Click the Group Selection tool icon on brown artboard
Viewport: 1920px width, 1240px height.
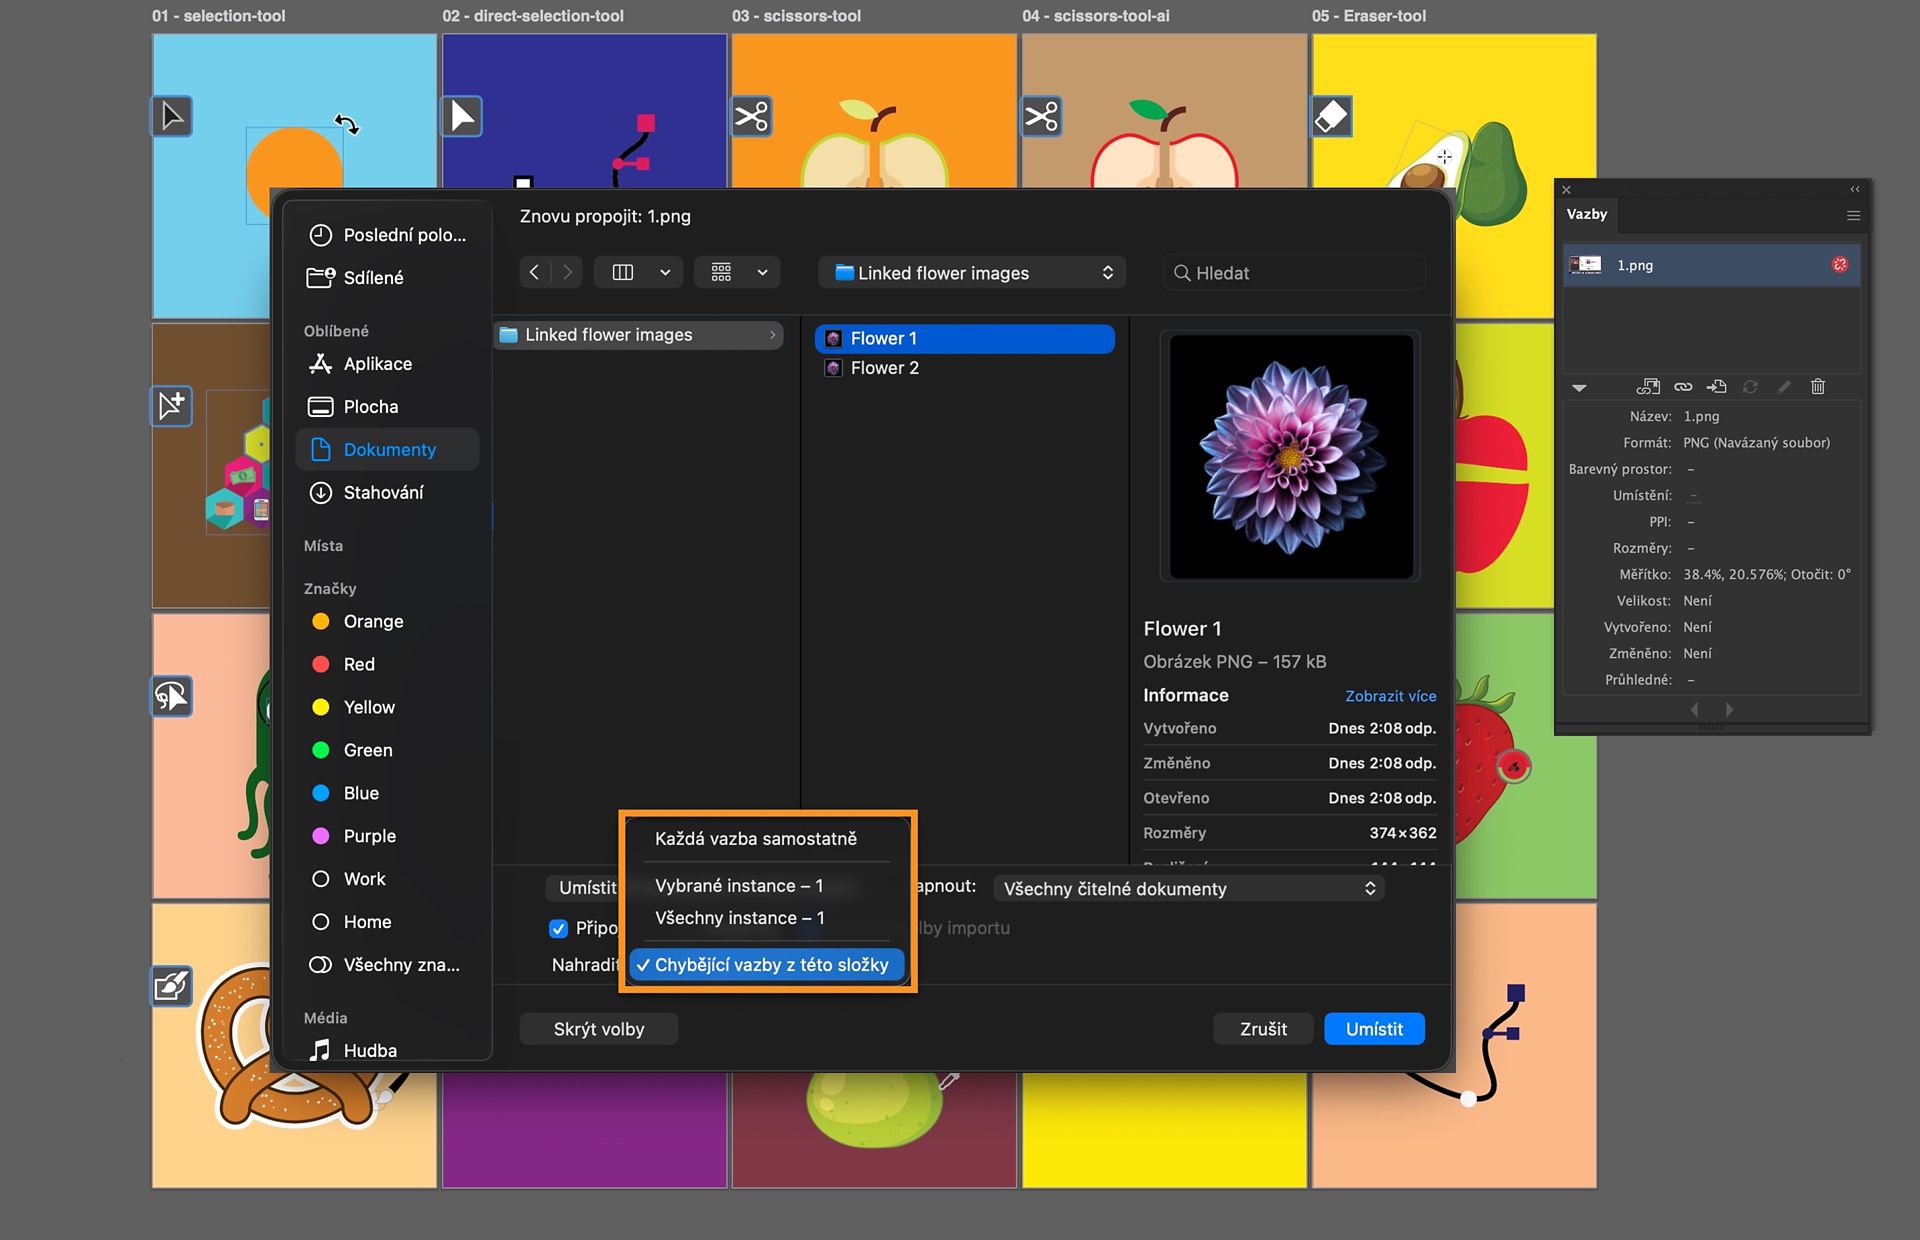[172, 406]
